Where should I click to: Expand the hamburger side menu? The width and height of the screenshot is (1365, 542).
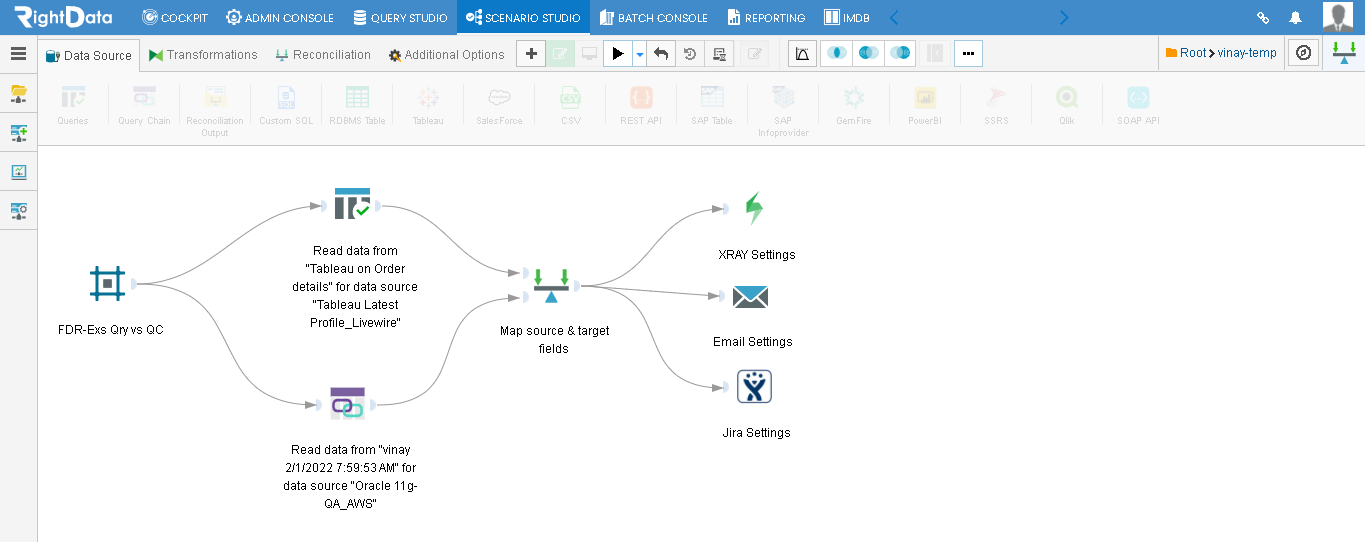pyautogui.click(x=18, y=54)
